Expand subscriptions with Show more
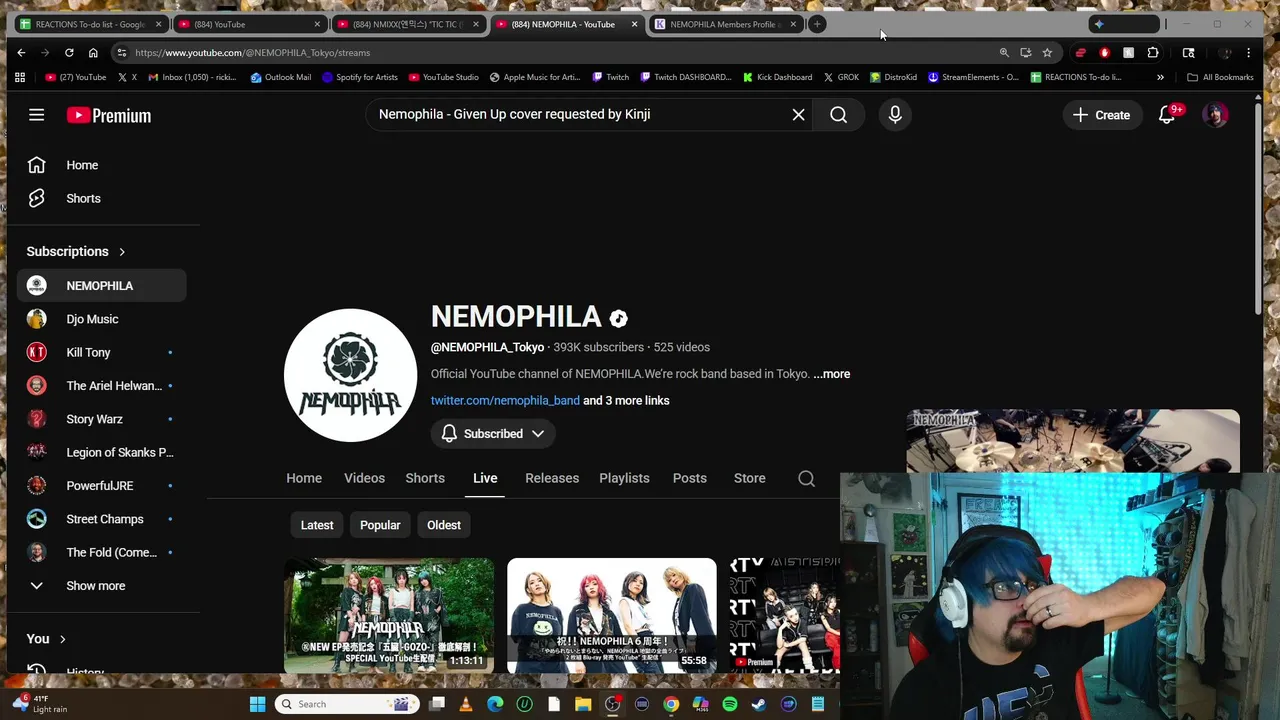Viewport: 1280px width, 720px height. (x=100, y=586)
